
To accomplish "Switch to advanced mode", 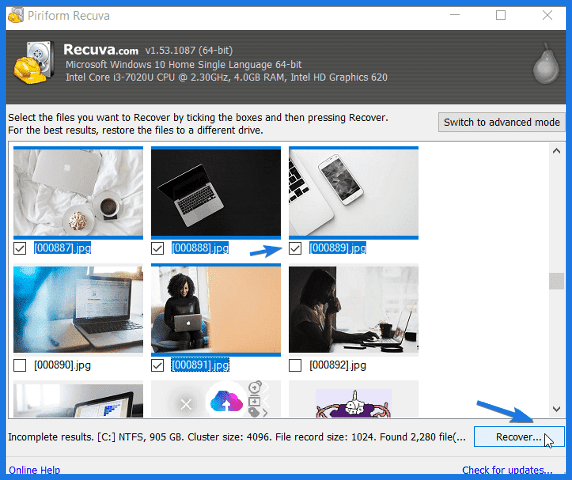I will tap(502, 122).
